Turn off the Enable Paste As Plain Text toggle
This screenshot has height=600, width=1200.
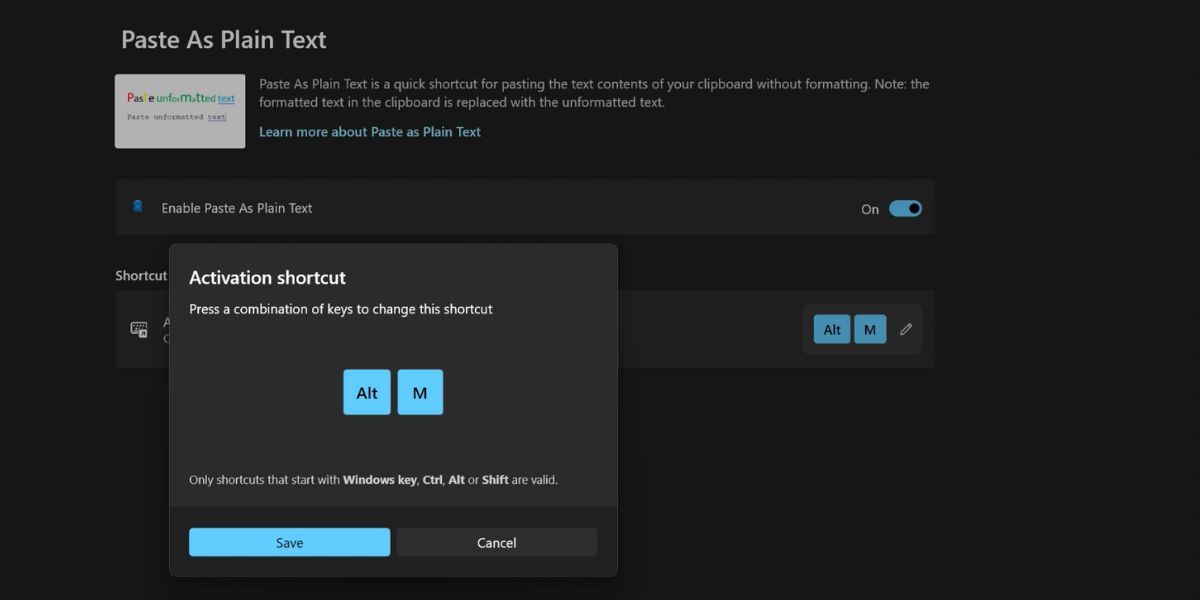905,208
